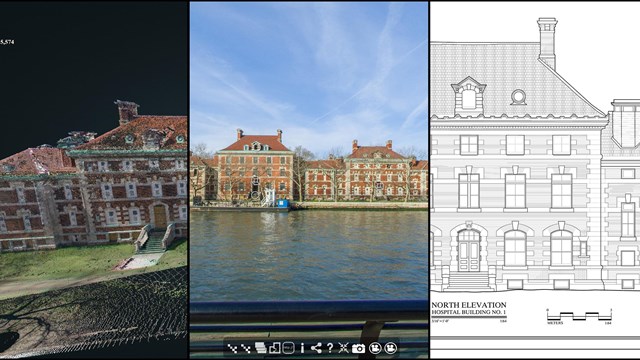Select the lower hotspot on the left building
Viewport: 640px width, 360px height.
click(x=255, y=195)
